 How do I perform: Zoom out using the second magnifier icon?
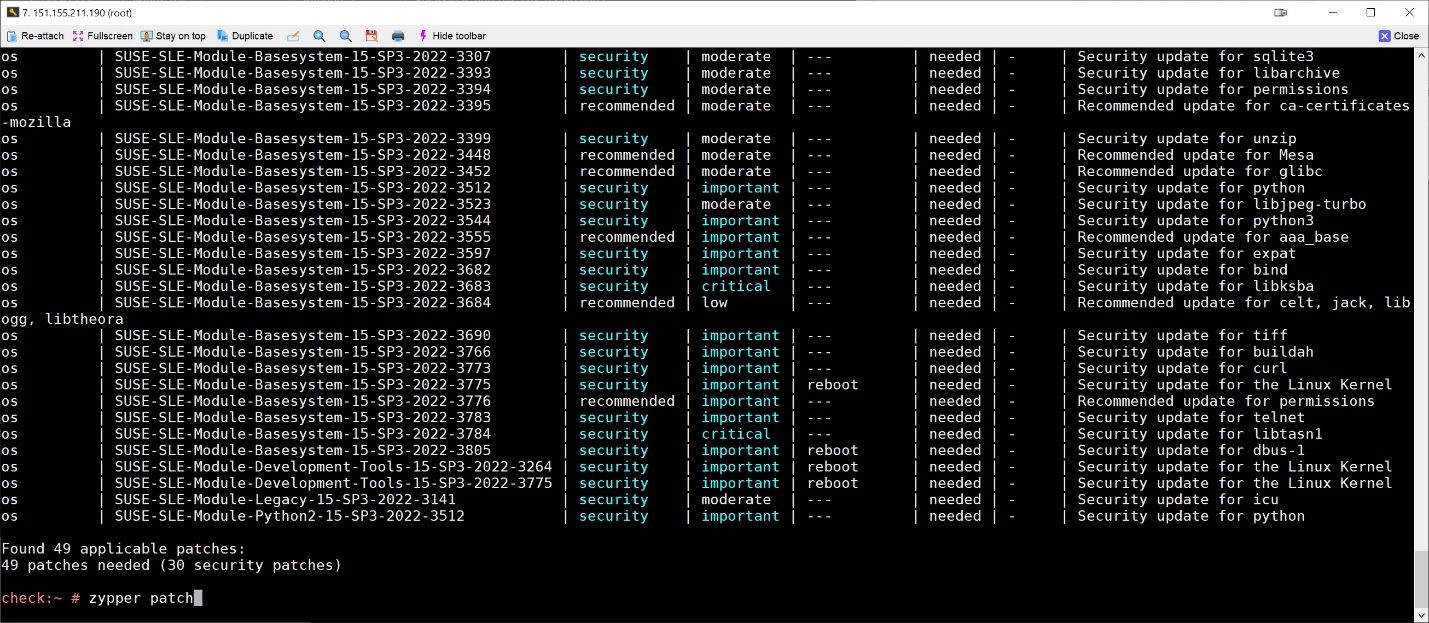(345, 35)
